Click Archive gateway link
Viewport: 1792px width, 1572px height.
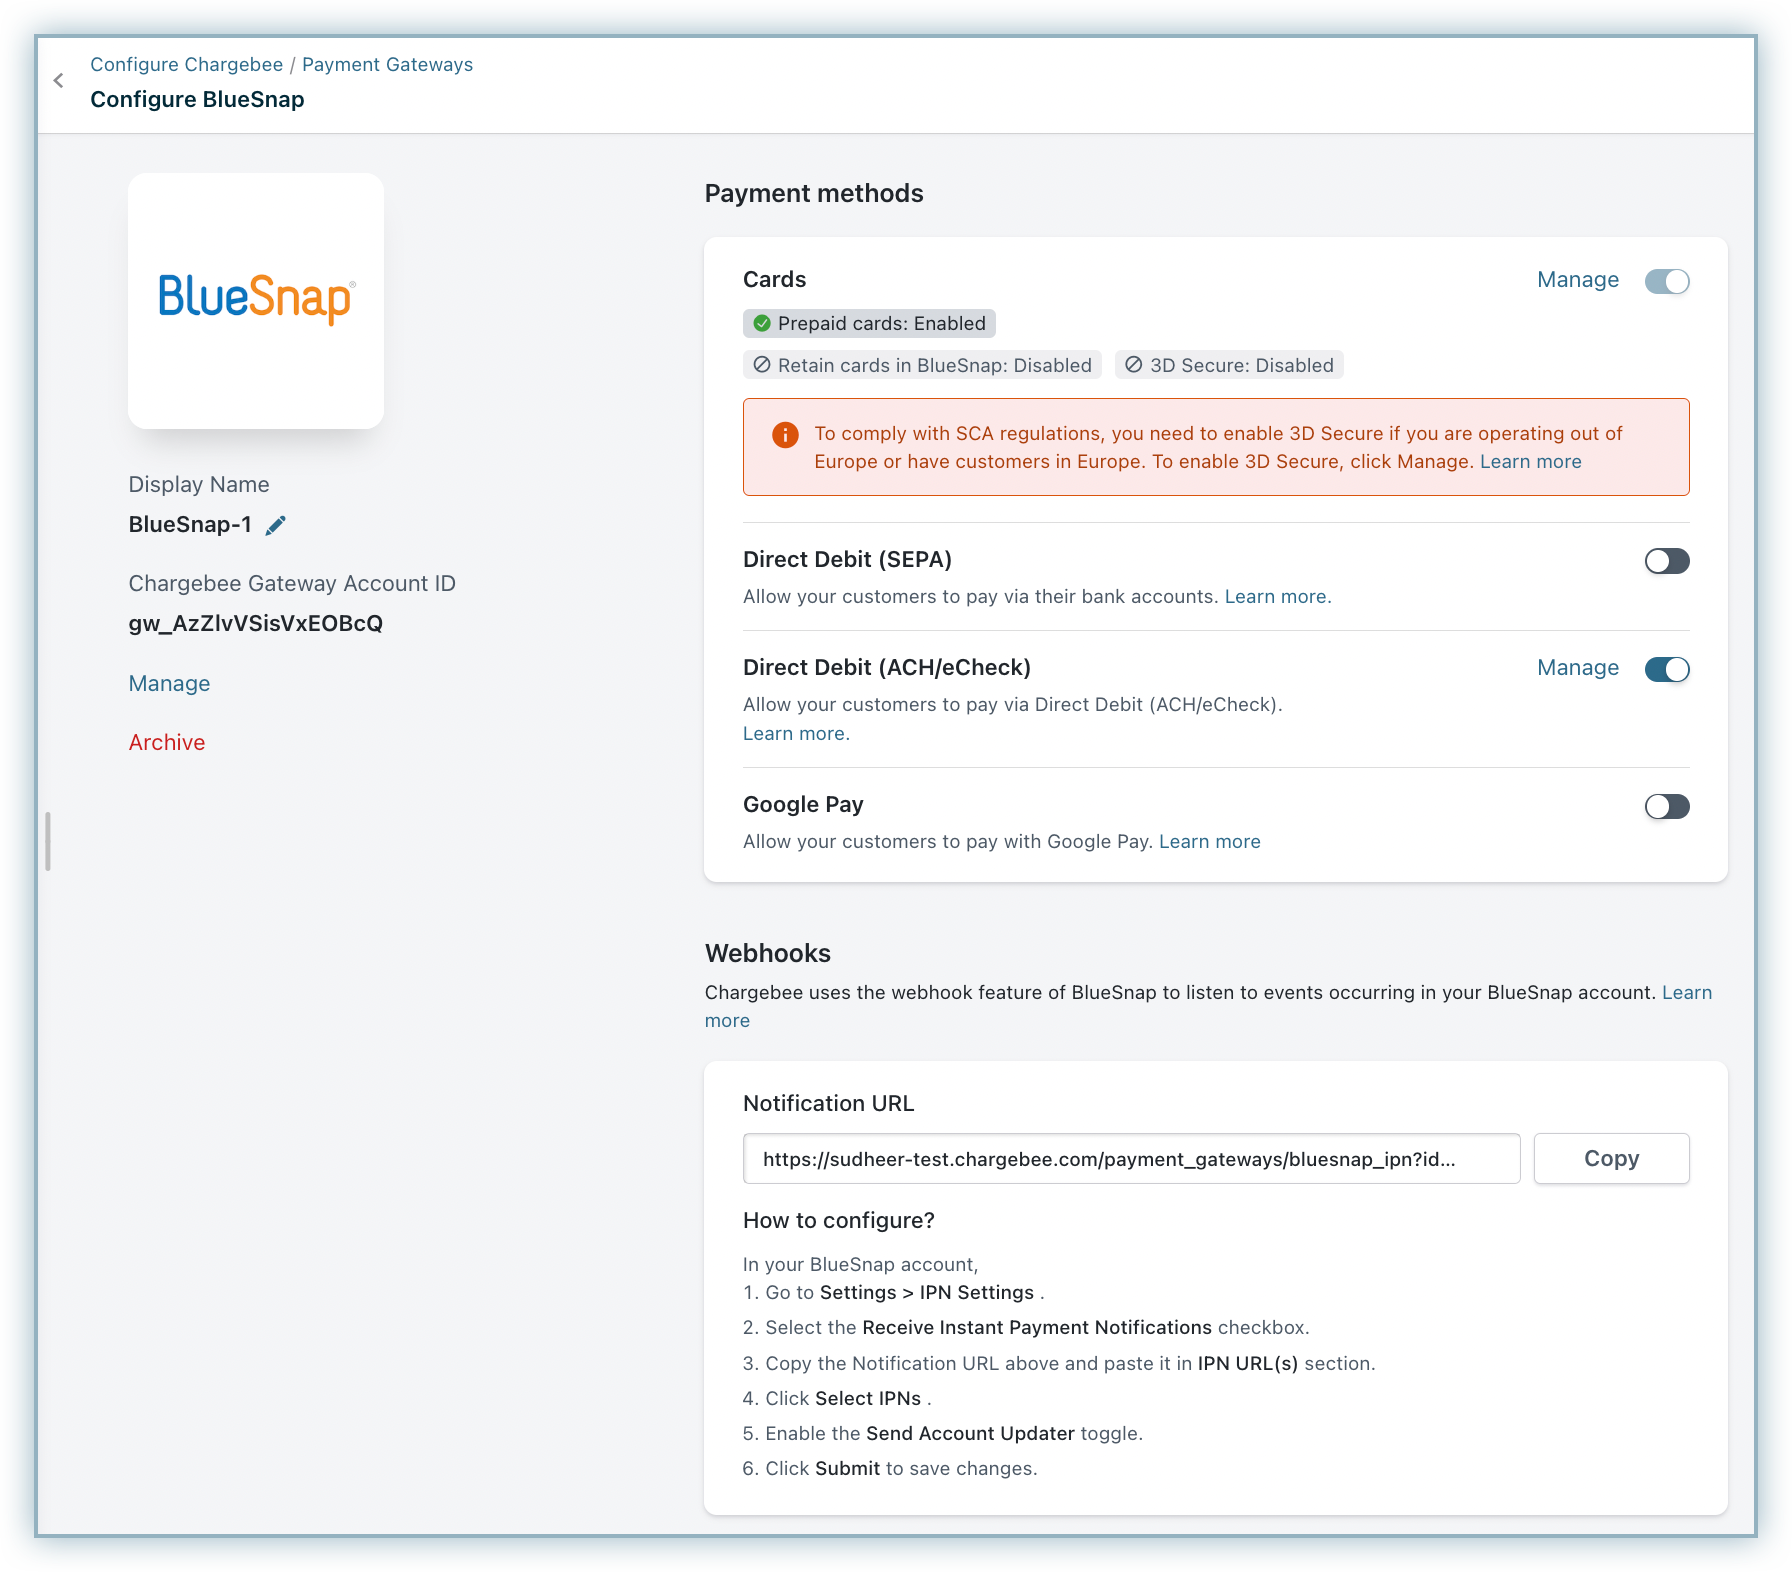click(x=167, y=742)
